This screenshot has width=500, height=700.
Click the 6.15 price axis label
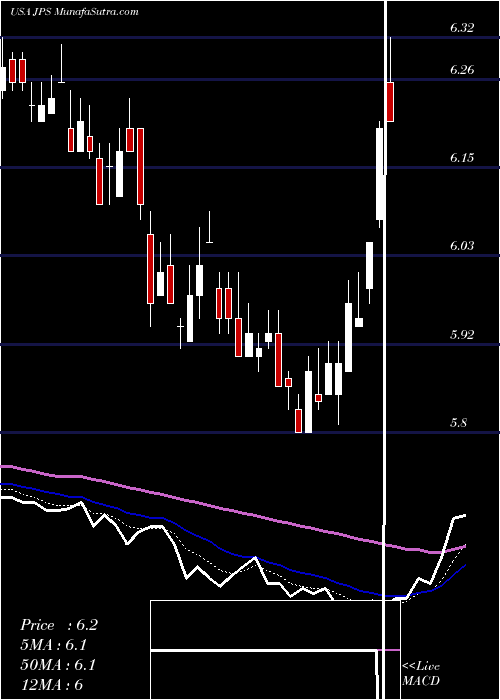coord(462,158)
